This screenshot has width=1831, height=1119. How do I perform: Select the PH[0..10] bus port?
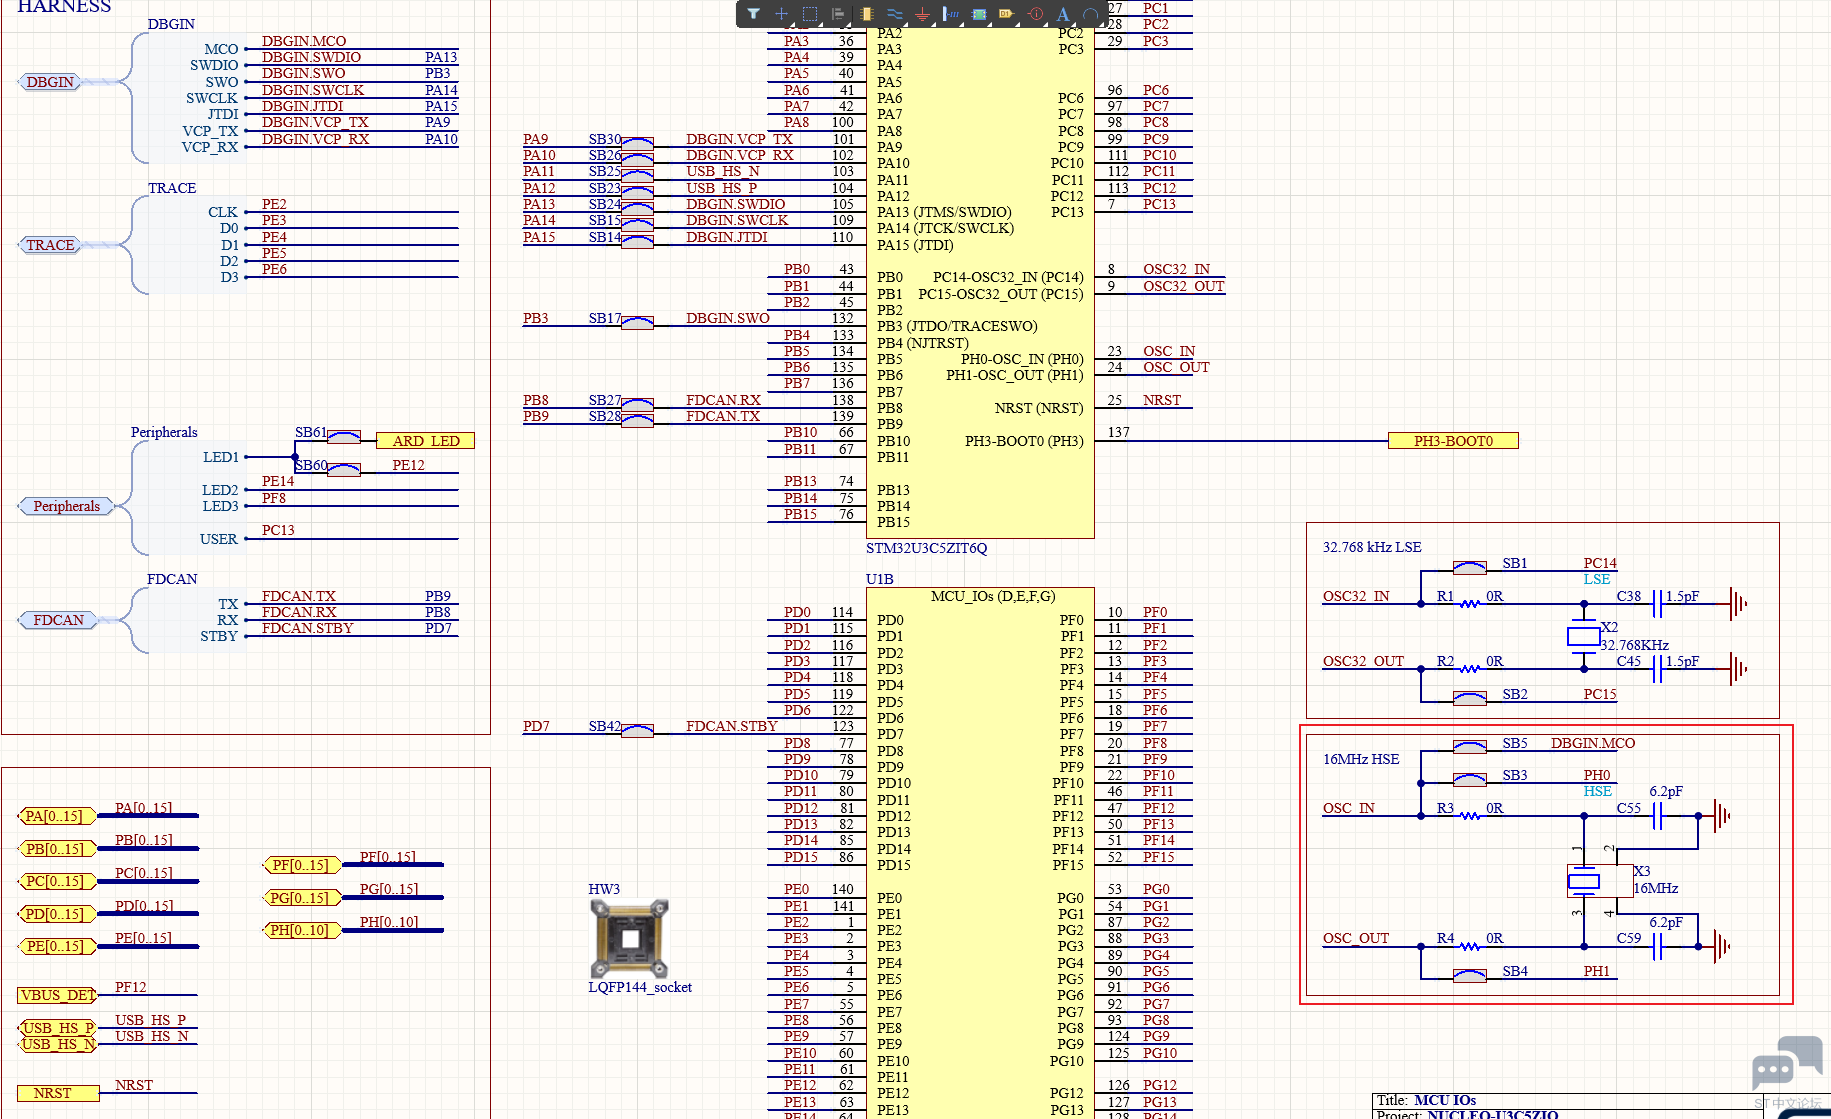point(302,930)
